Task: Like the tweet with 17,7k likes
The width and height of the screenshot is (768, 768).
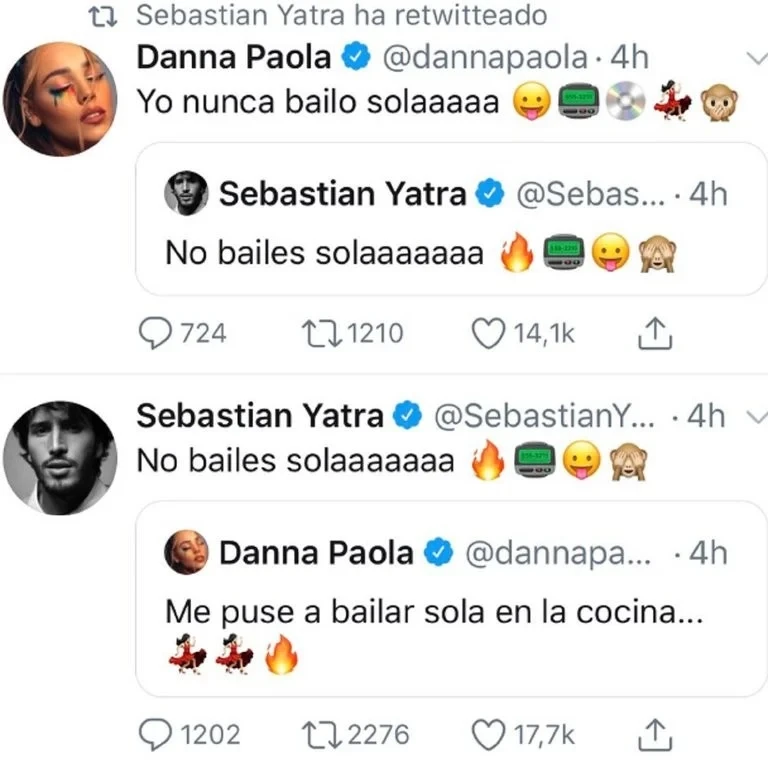Action: pyautogui.click(x=487, y=735)
